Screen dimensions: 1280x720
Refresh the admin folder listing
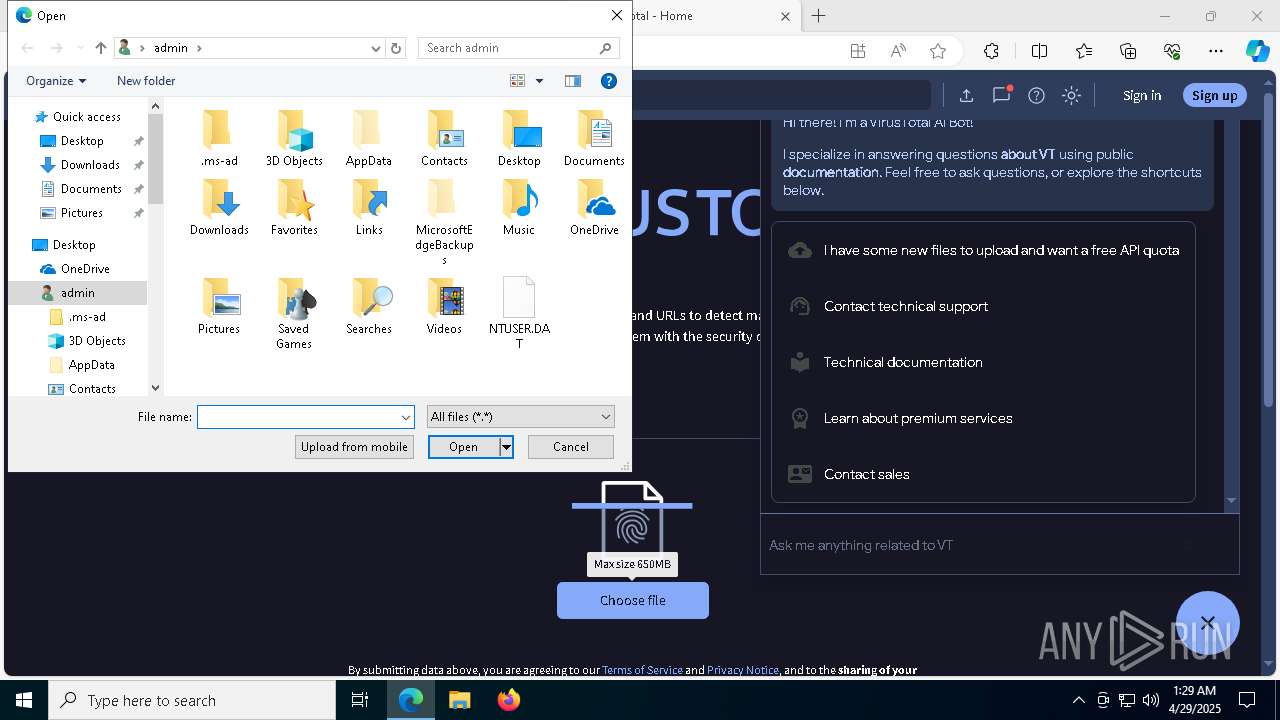[x=396, y=48]
